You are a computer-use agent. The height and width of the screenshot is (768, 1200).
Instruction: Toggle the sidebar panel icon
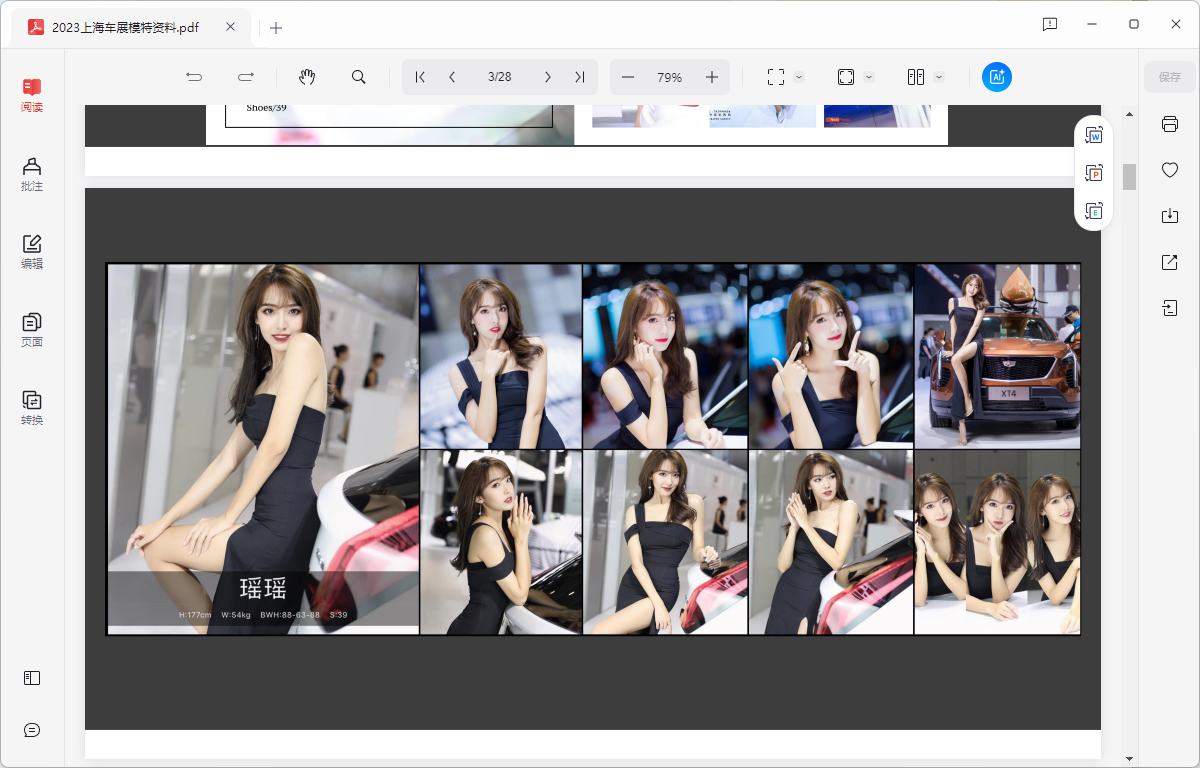[32, 678]
